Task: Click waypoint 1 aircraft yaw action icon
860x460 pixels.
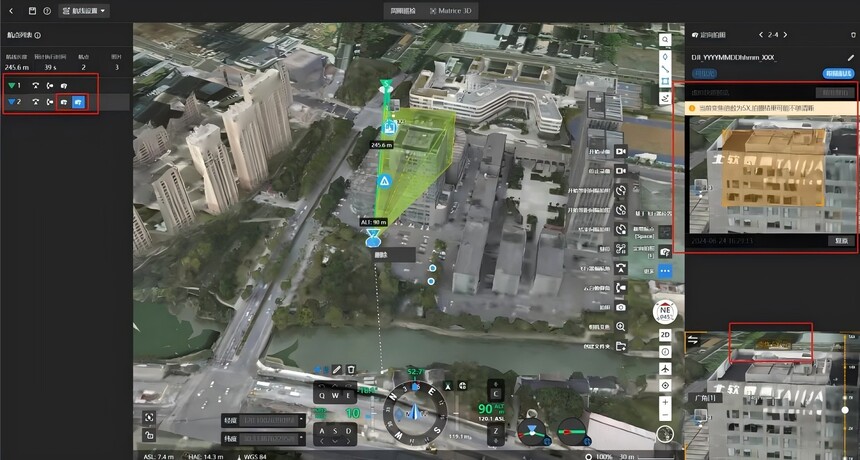Action: (36, 86)
